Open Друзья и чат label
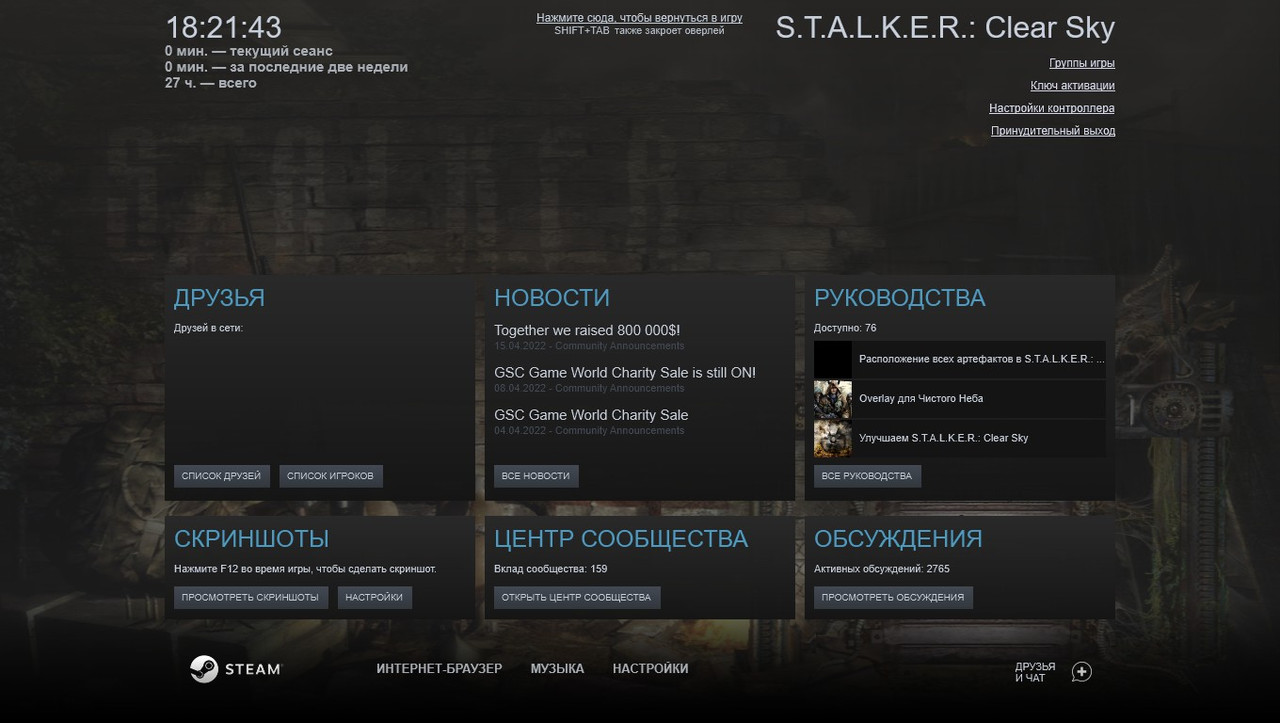Viewport: 1280px width, 723px height. (x=1035, y=672)
